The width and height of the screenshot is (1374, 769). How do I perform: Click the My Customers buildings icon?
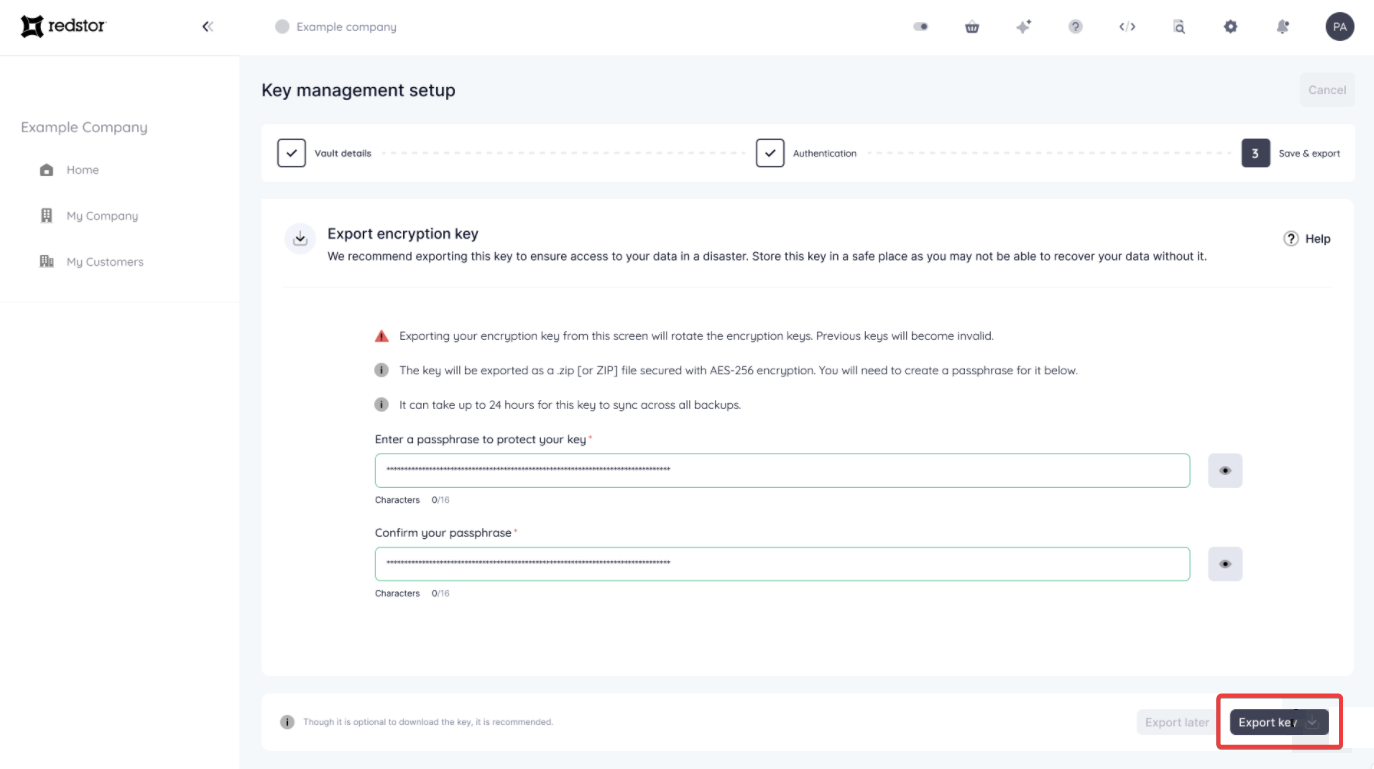[x=46, y=262]
